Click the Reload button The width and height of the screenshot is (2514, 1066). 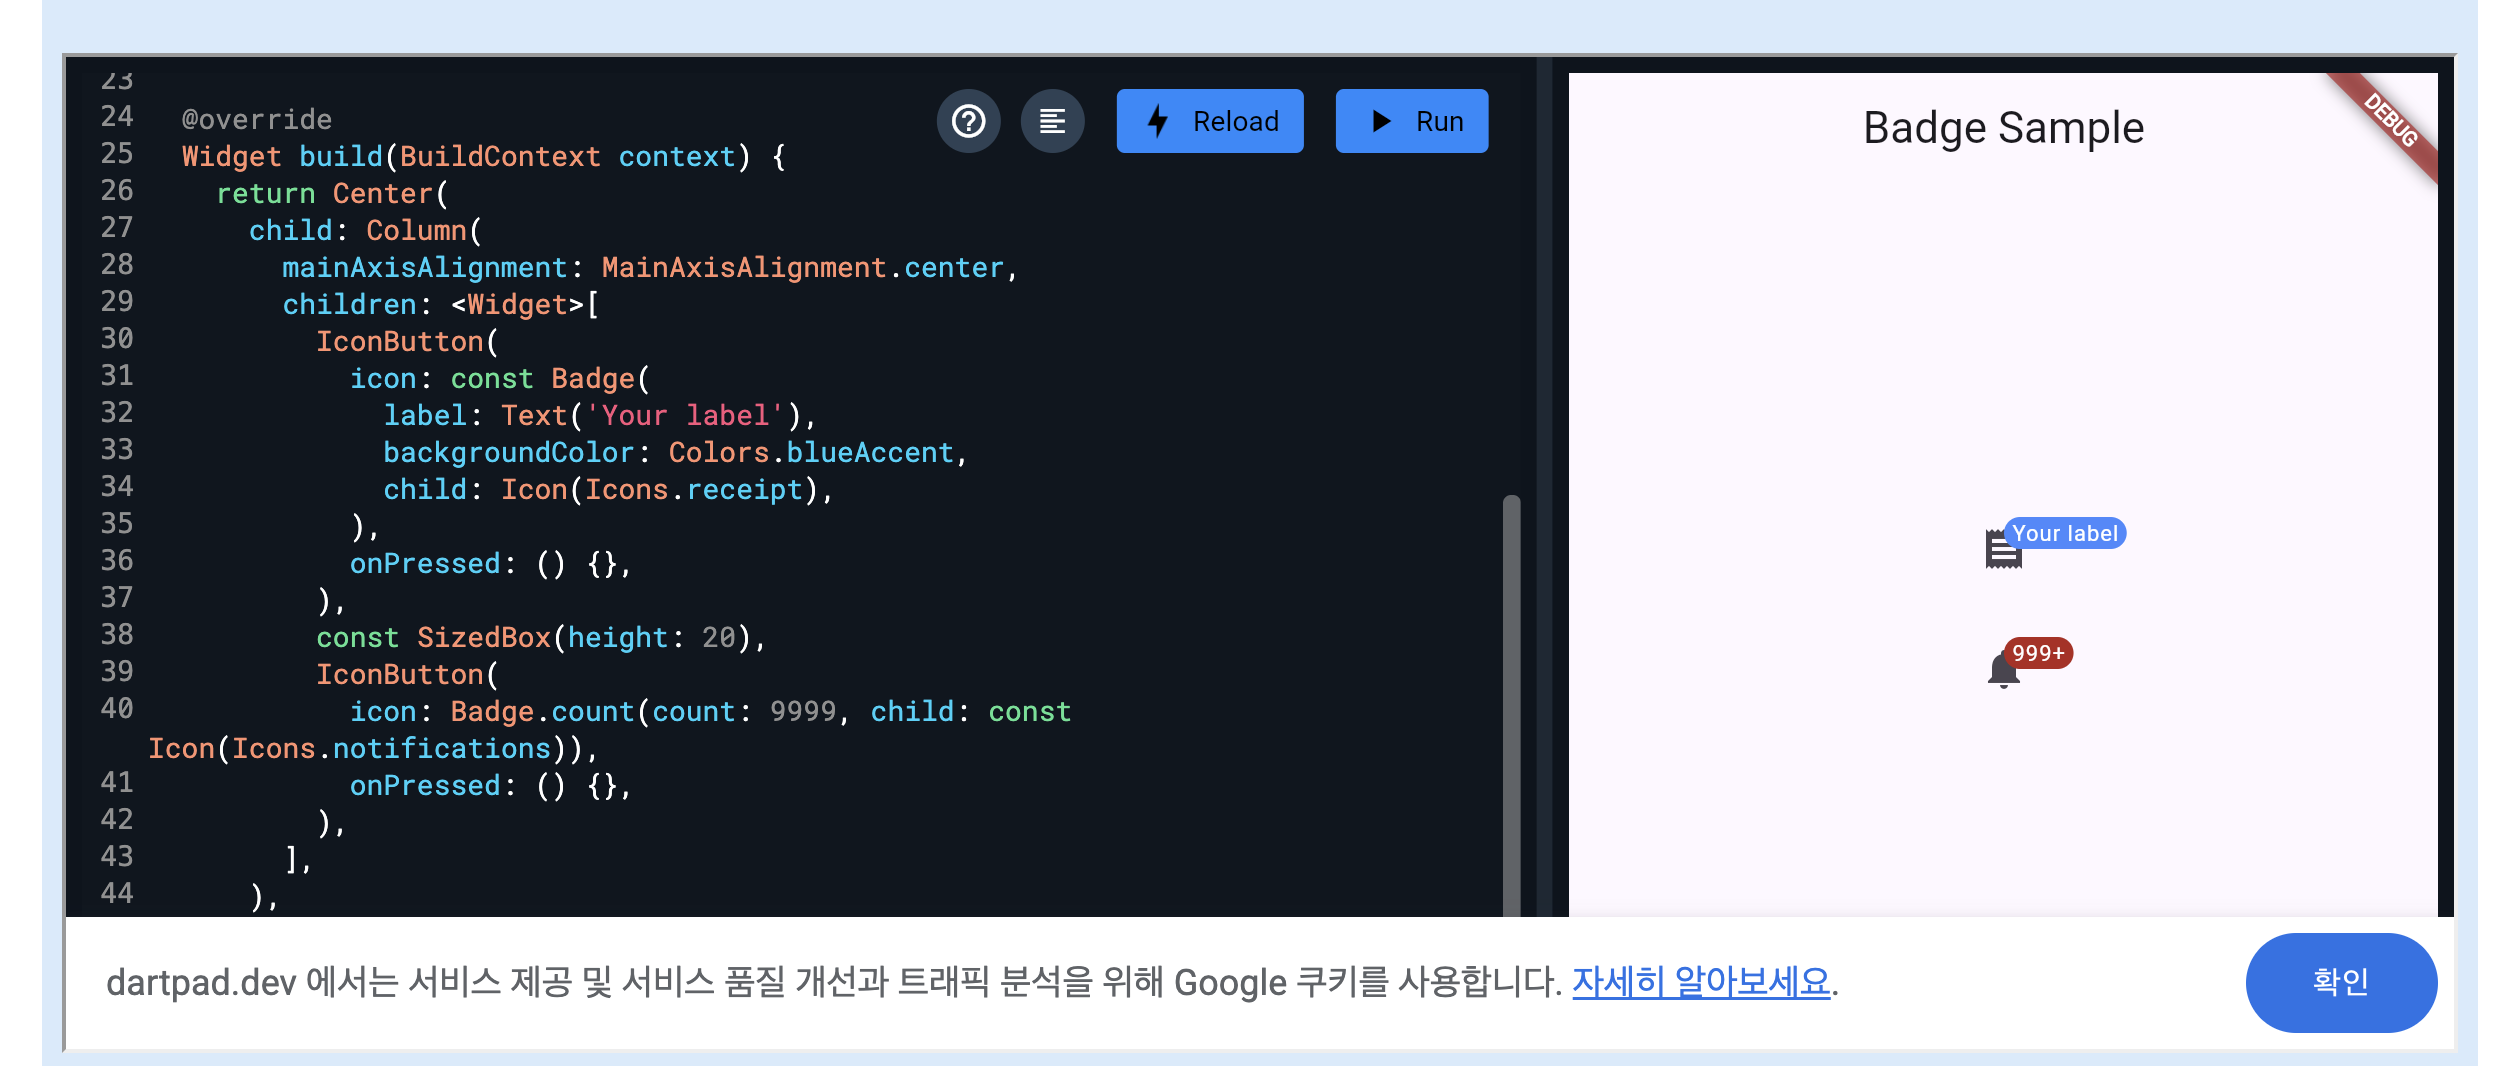[1210, 121]
